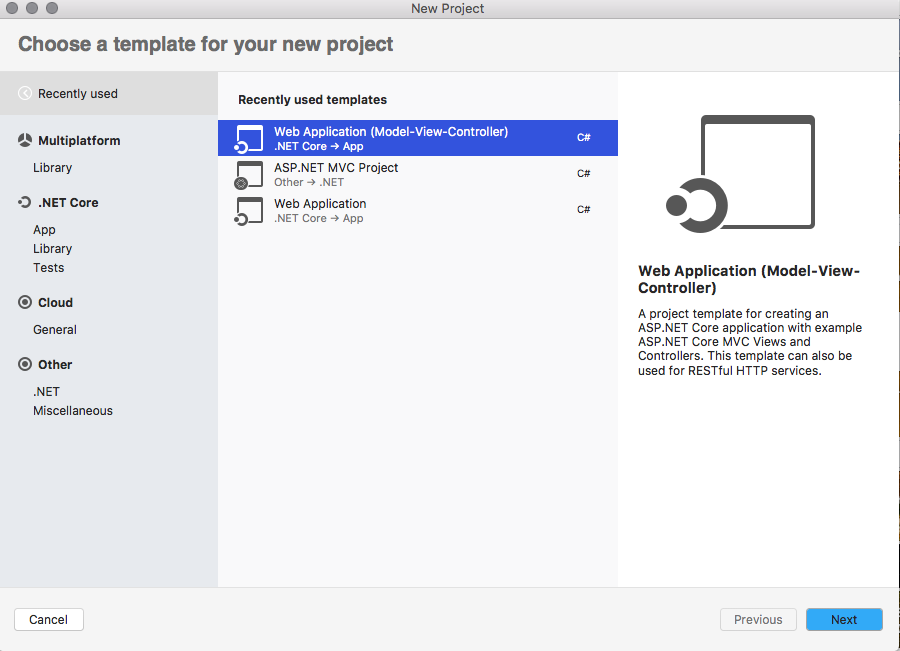
Task: Click the Cancel button
Action: tap(49, 619)
